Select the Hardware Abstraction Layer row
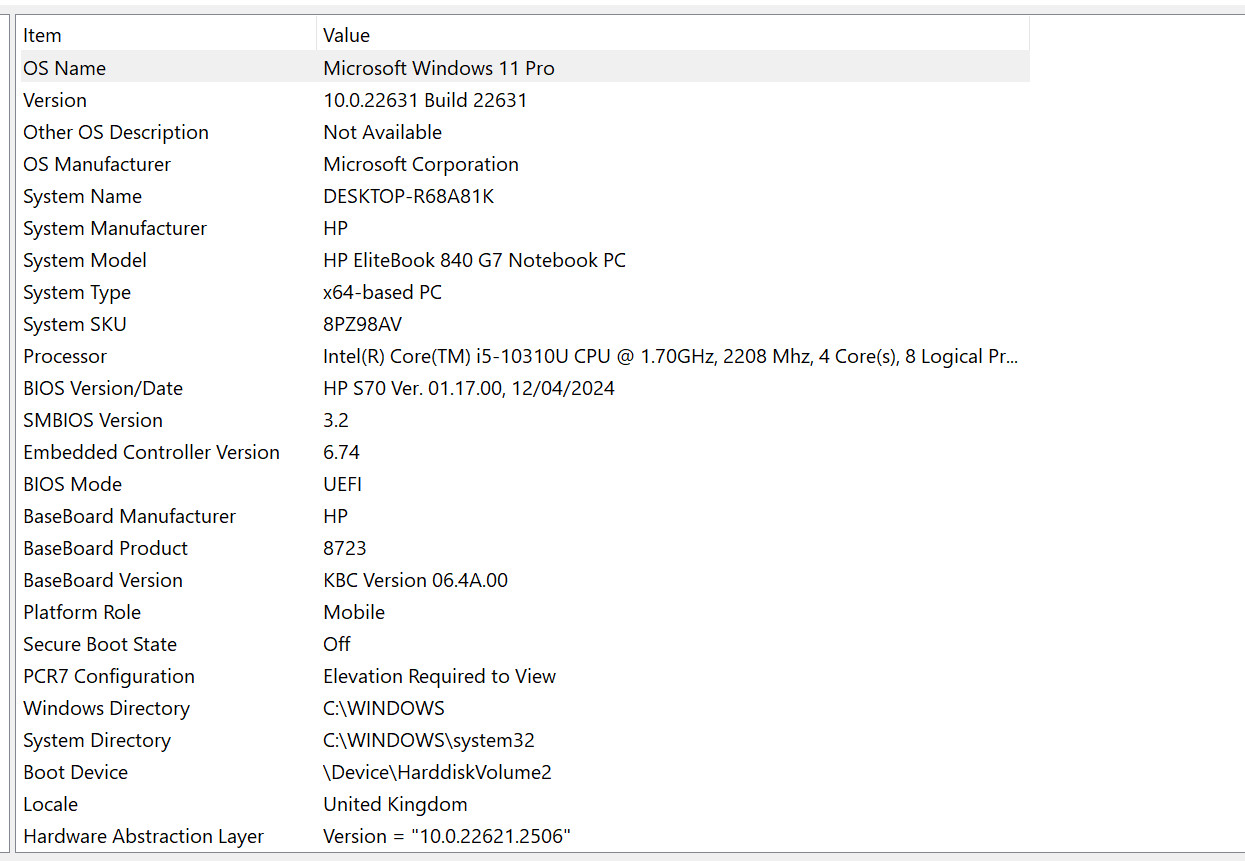 tap(525, 836)
